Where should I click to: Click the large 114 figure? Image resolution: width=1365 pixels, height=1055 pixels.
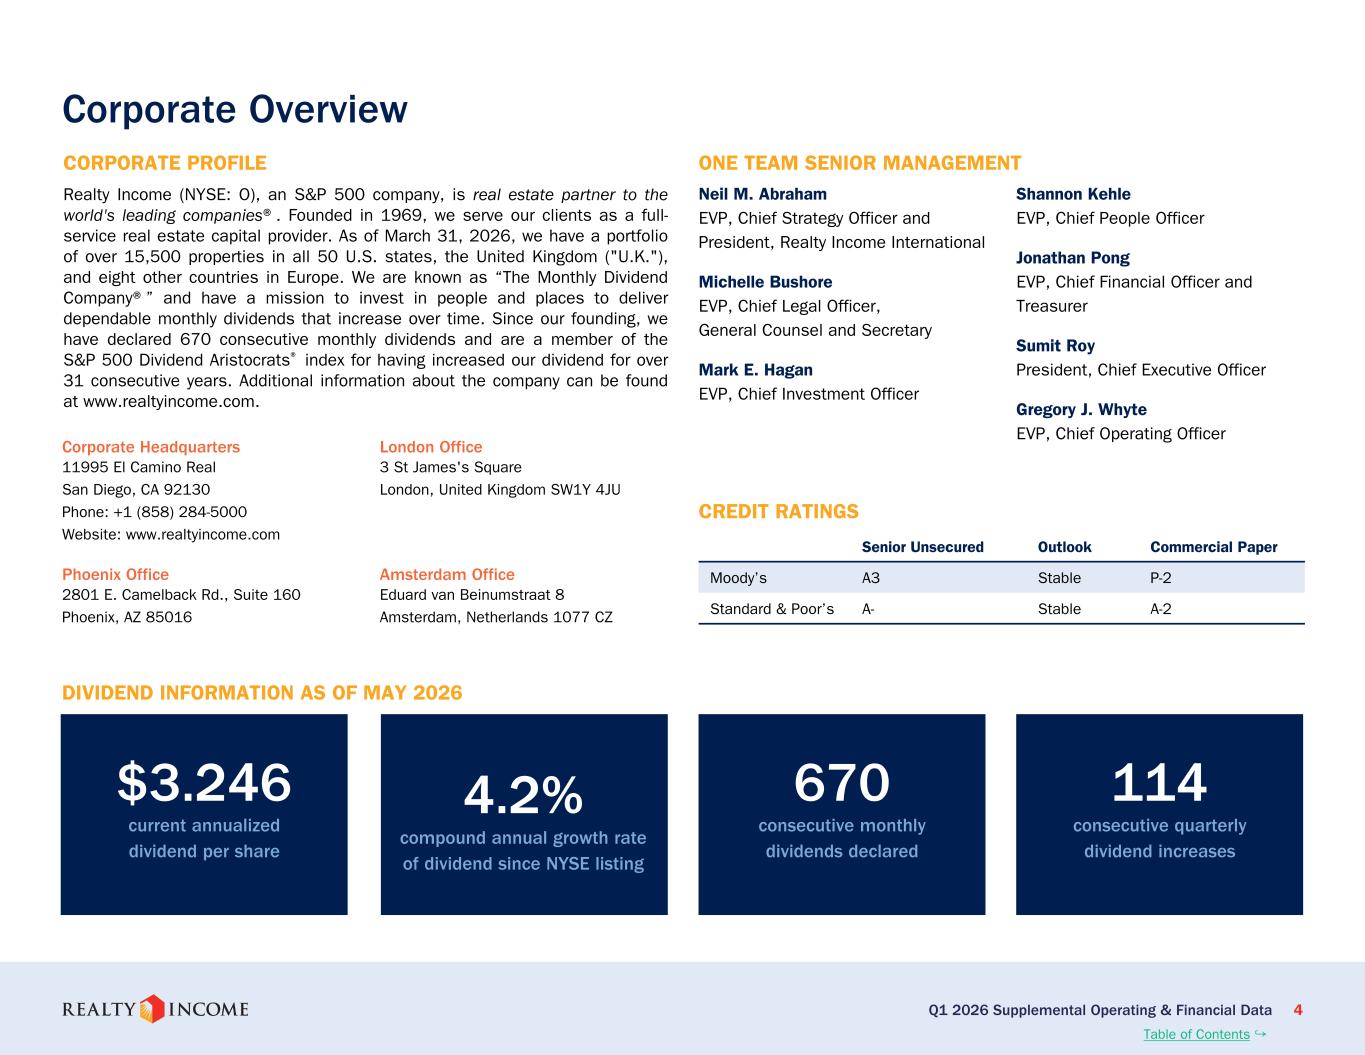point(1160,782)
